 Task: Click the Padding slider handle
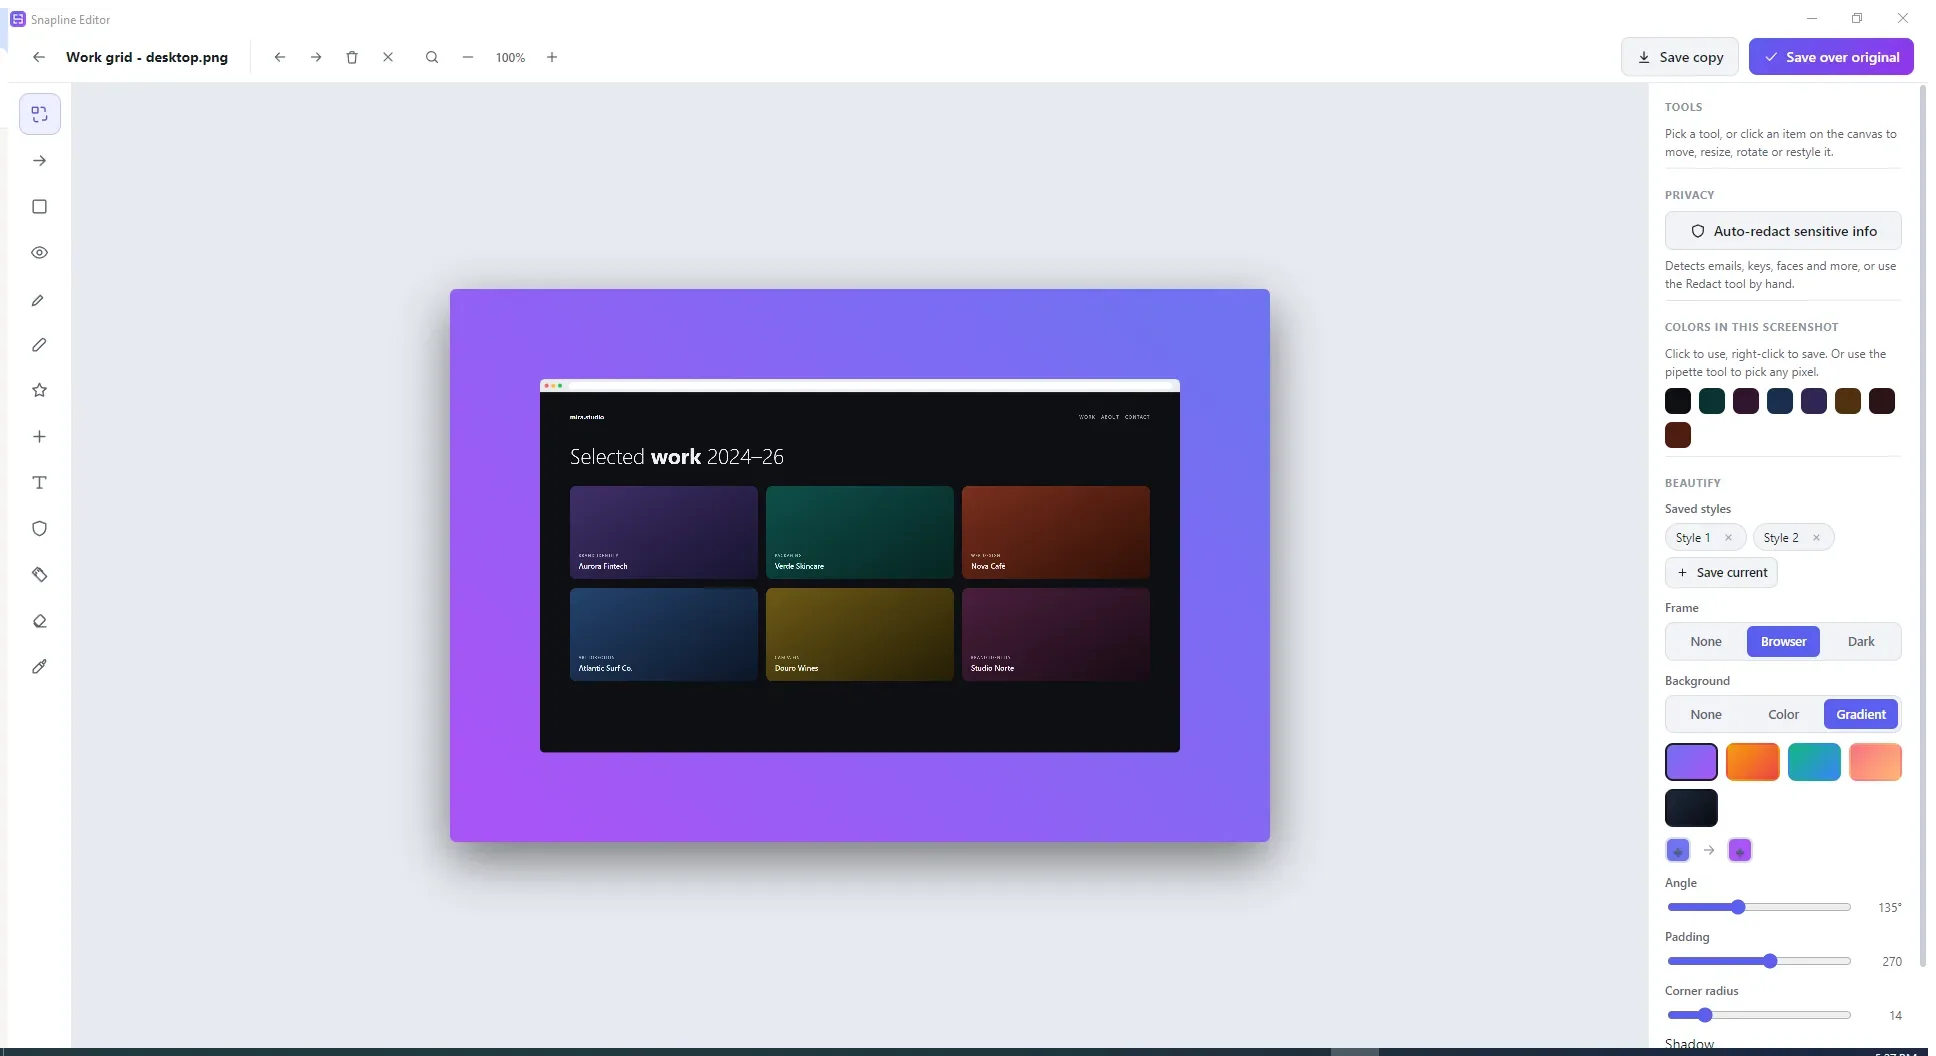(1770, 961)
